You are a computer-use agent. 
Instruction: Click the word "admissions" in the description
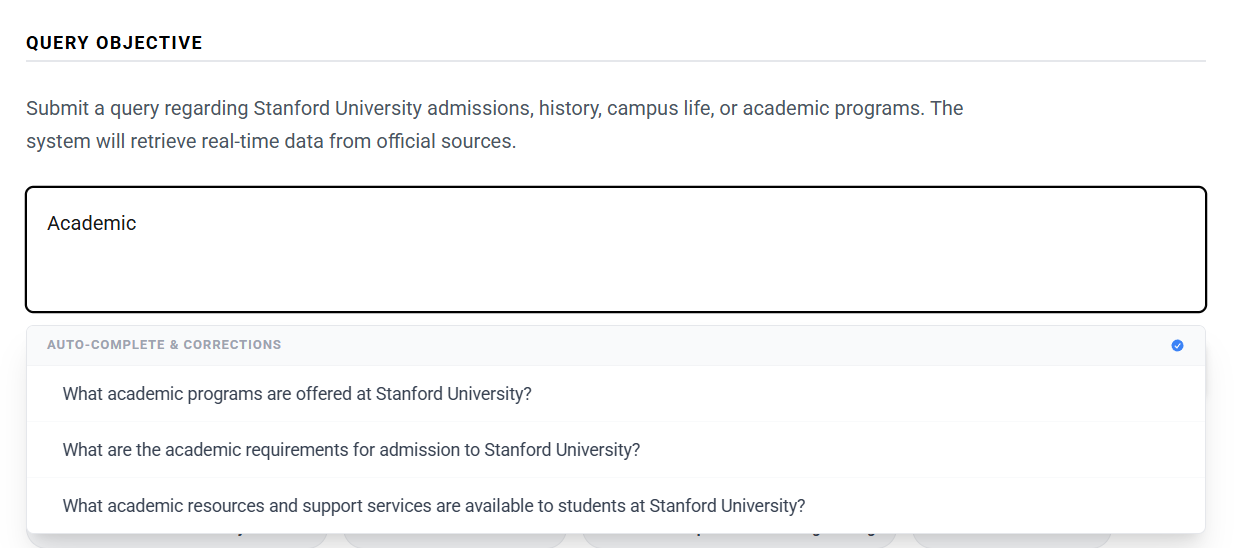(x=480, y=108)
